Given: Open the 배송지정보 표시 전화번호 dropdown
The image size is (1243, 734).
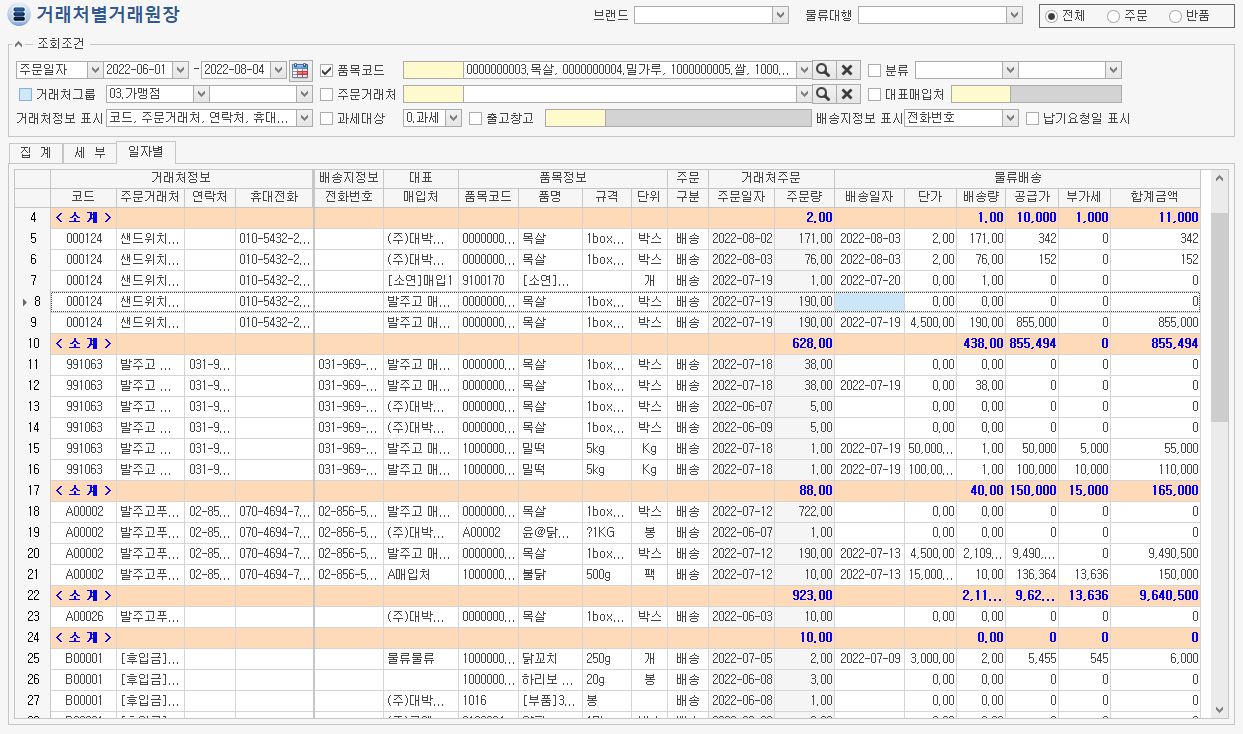Looking at the screenshot, I should [1010, 118].
